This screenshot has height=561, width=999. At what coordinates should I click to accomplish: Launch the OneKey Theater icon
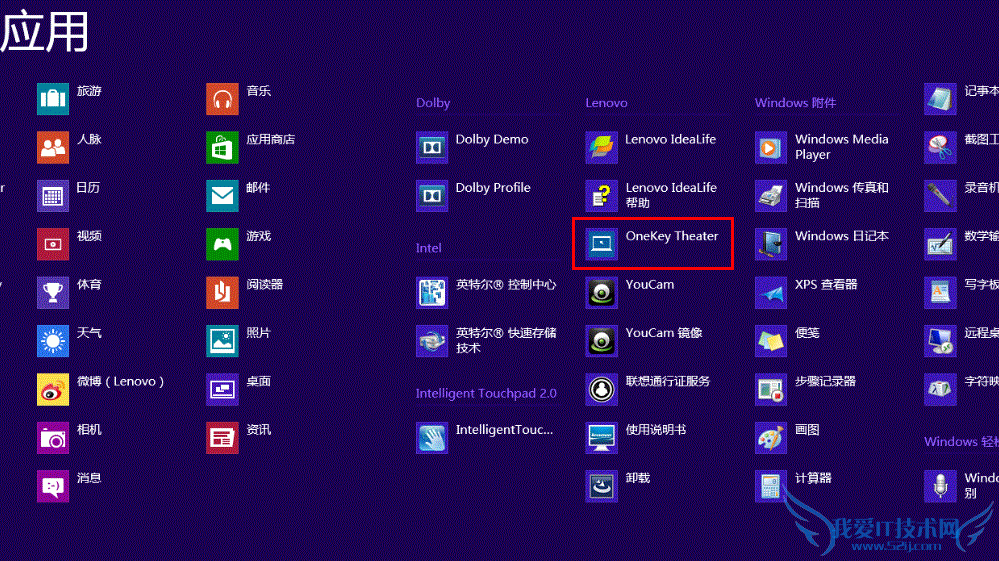coord(601,244)
